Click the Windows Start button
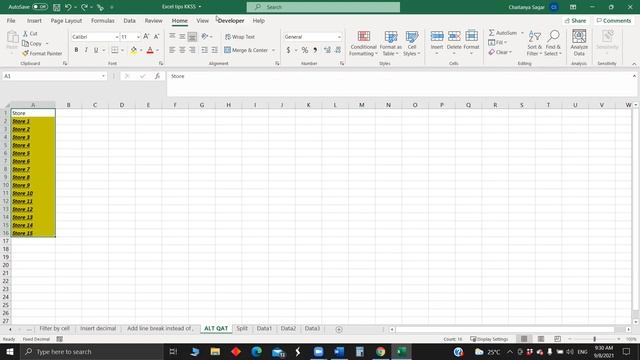This screenshot has width=640, height=360. (x=9, y=351)
